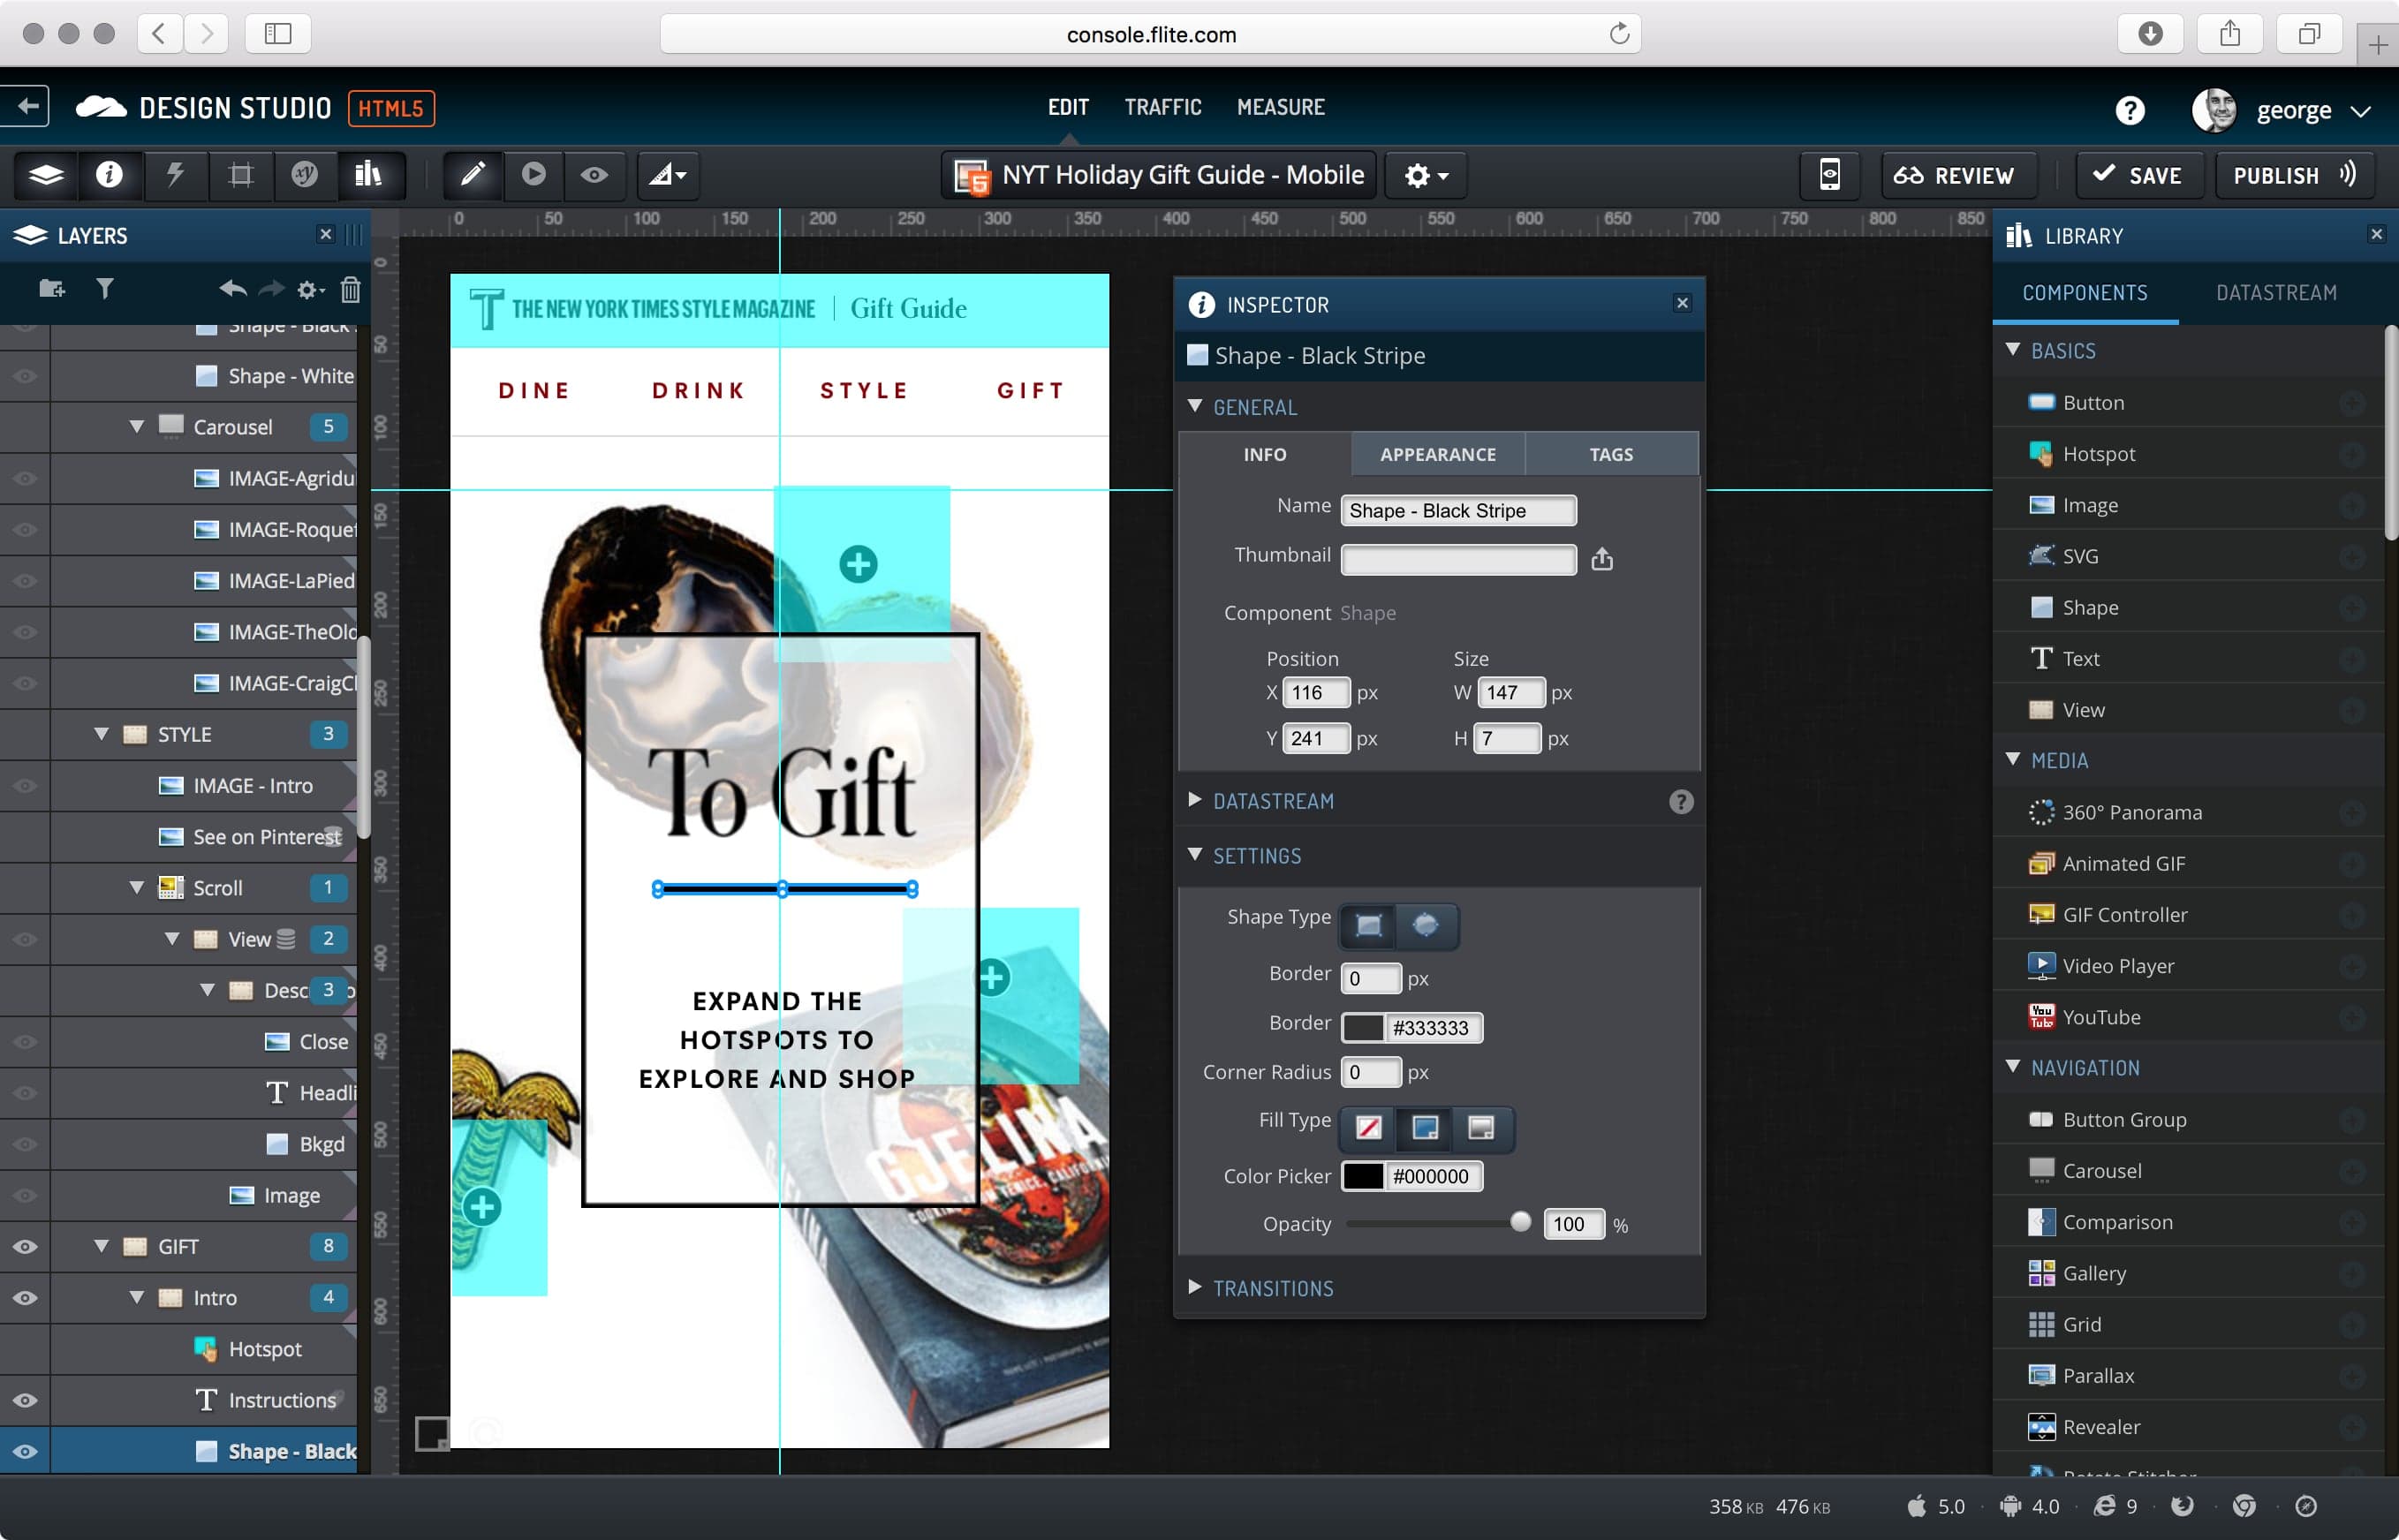Click the undo arrow in Layers toolbar
This screenshot has height=1540, width=2399.
click(232, 289)
